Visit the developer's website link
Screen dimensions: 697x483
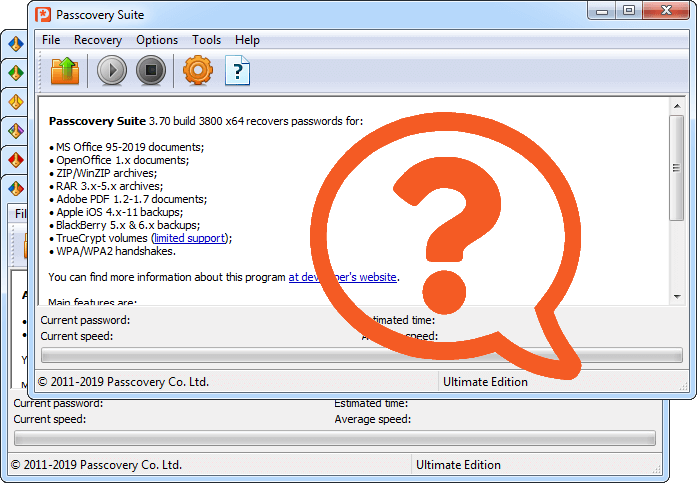click(x=342, y=277)
